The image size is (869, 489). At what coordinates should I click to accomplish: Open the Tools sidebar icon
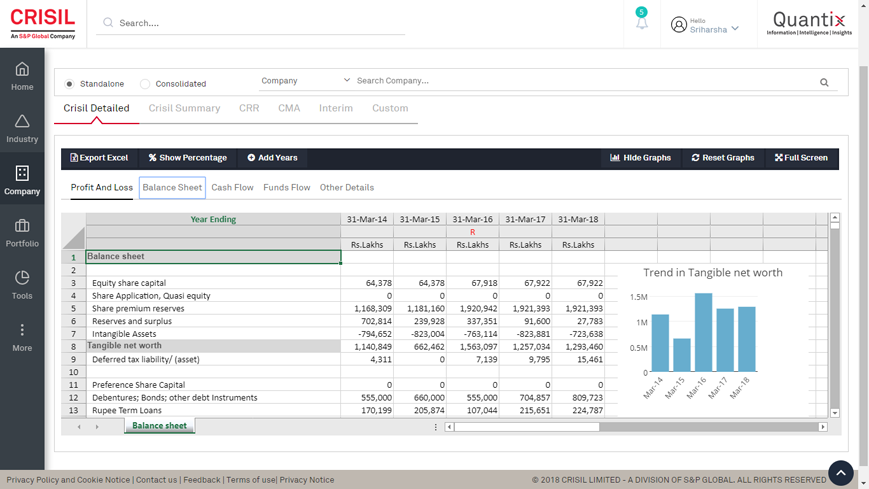(22, 284)
